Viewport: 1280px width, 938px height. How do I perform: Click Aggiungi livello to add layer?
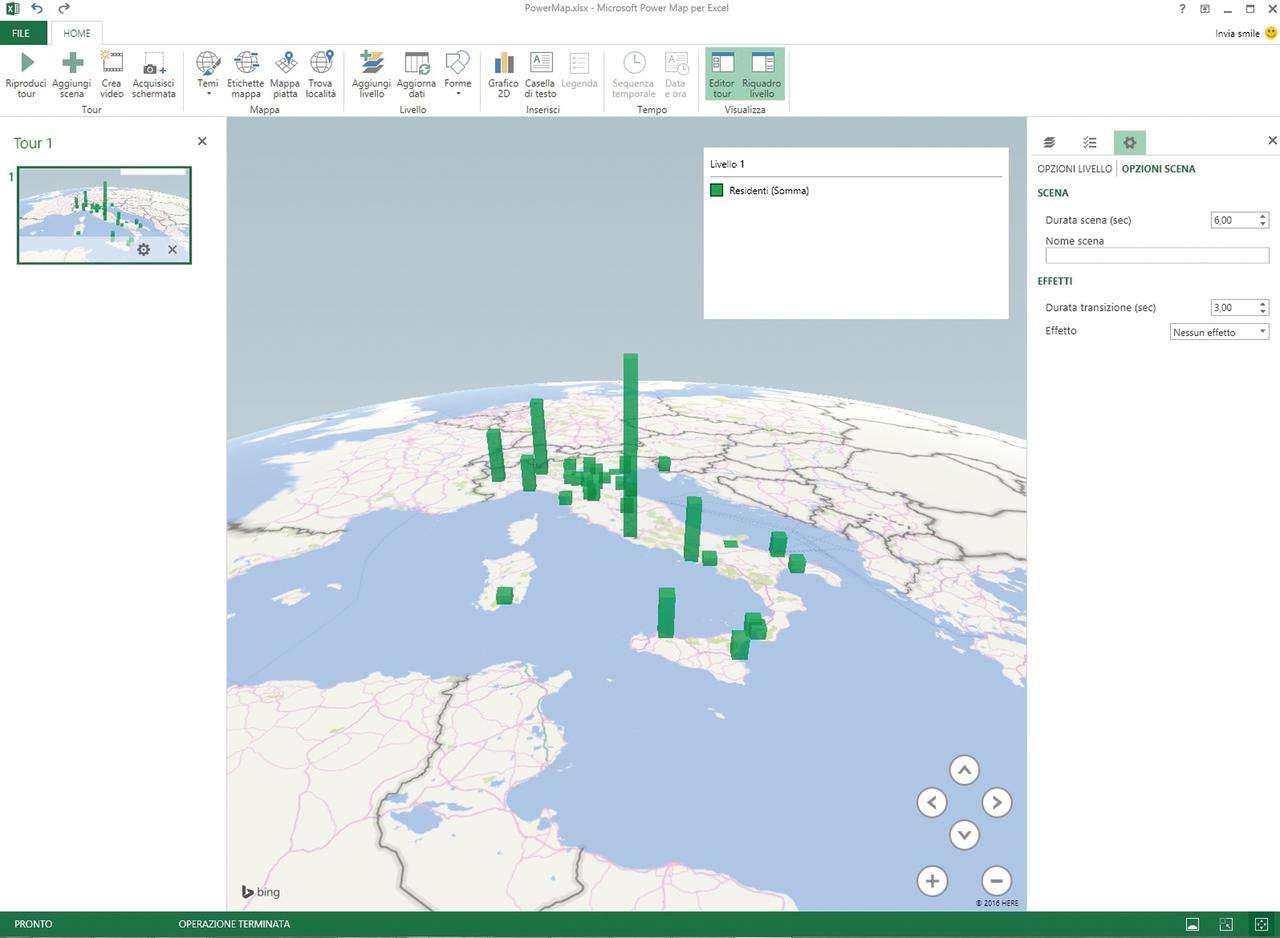(x=371, y=64)
